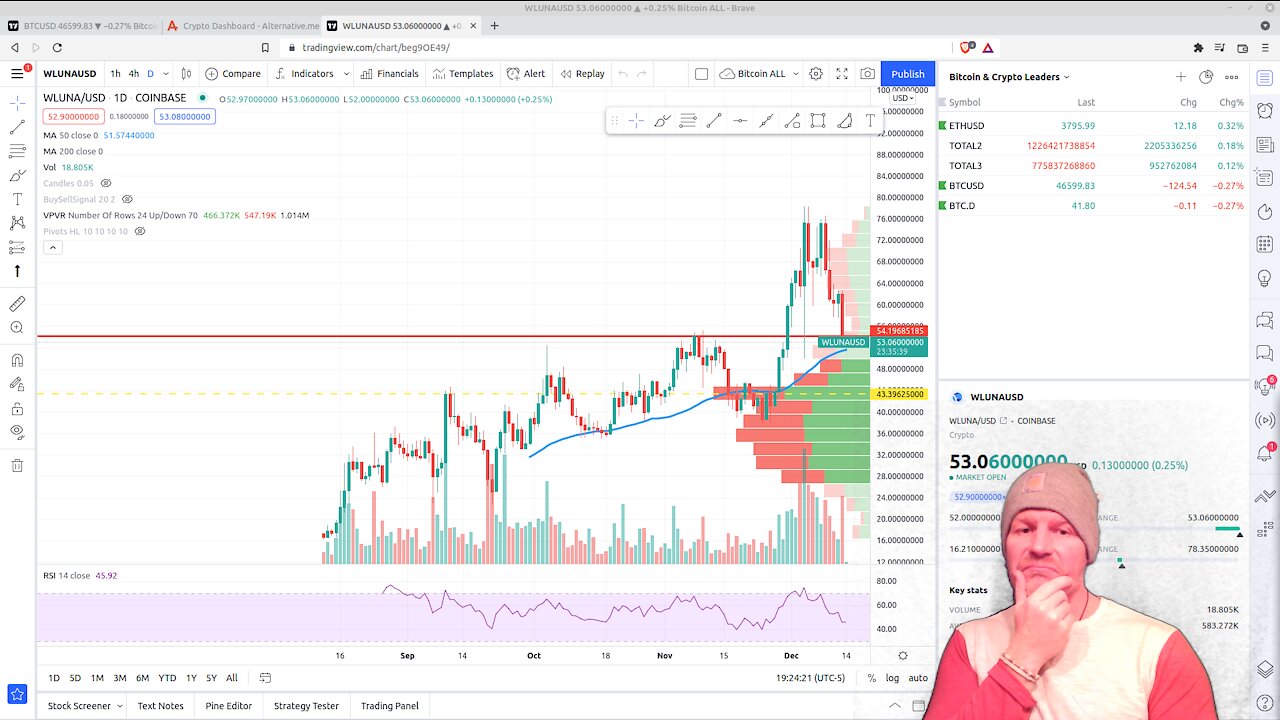Toggle magnet mode
This screenshot has width=1280, height=720.
17,361
